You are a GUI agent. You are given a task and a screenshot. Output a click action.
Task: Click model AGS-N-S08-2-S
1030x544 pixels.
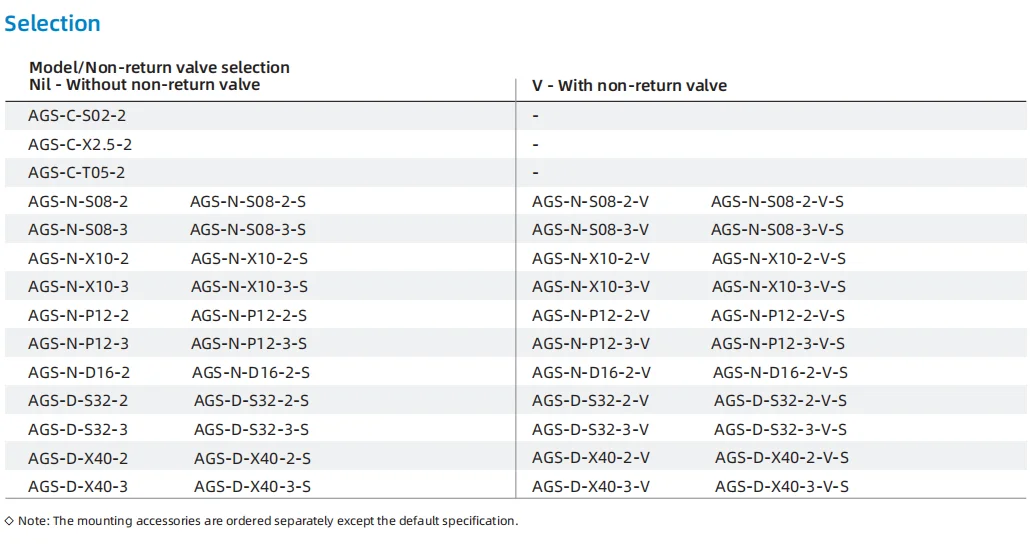point(248,201)
